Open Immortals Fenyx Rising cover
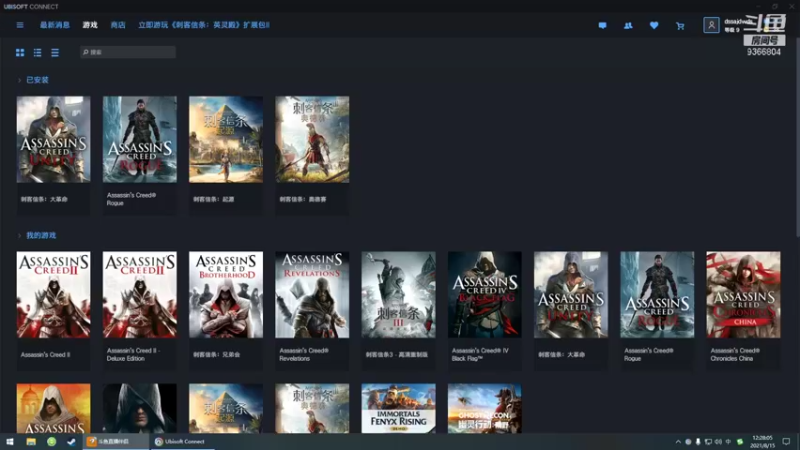Image resolution: width=800 pixels, height=450 pixels. (x=398, y=408)
